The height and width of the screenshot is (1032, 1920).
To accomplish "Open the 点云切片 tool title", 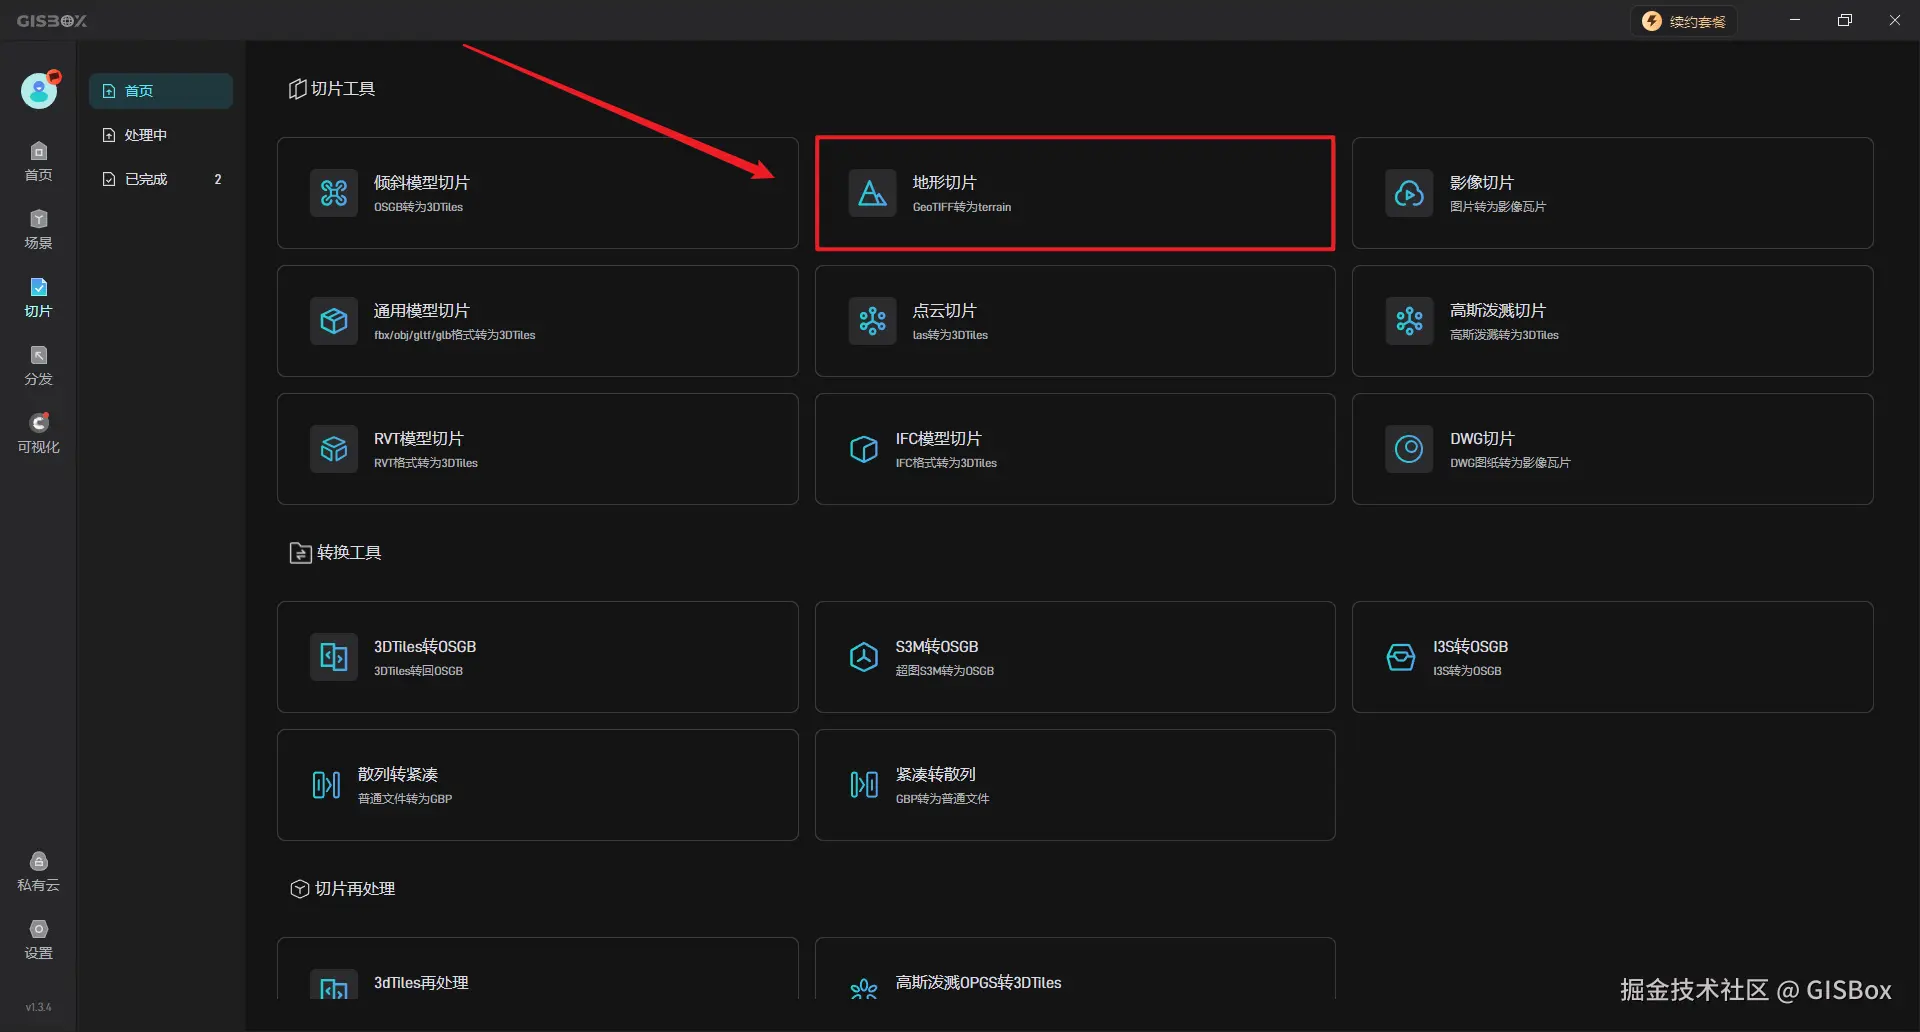I will pyautogui.click(x=944, y=311).
